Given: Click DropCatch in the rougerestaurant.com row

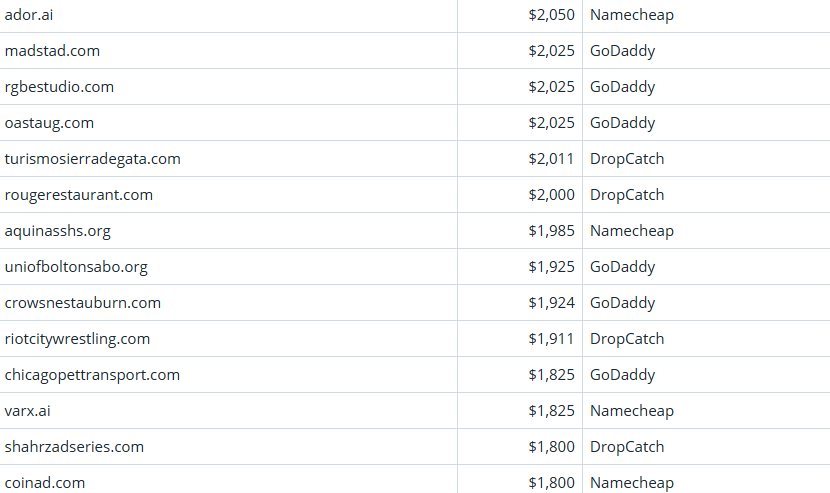Looking at the screenshot, I should coord(627,195).
